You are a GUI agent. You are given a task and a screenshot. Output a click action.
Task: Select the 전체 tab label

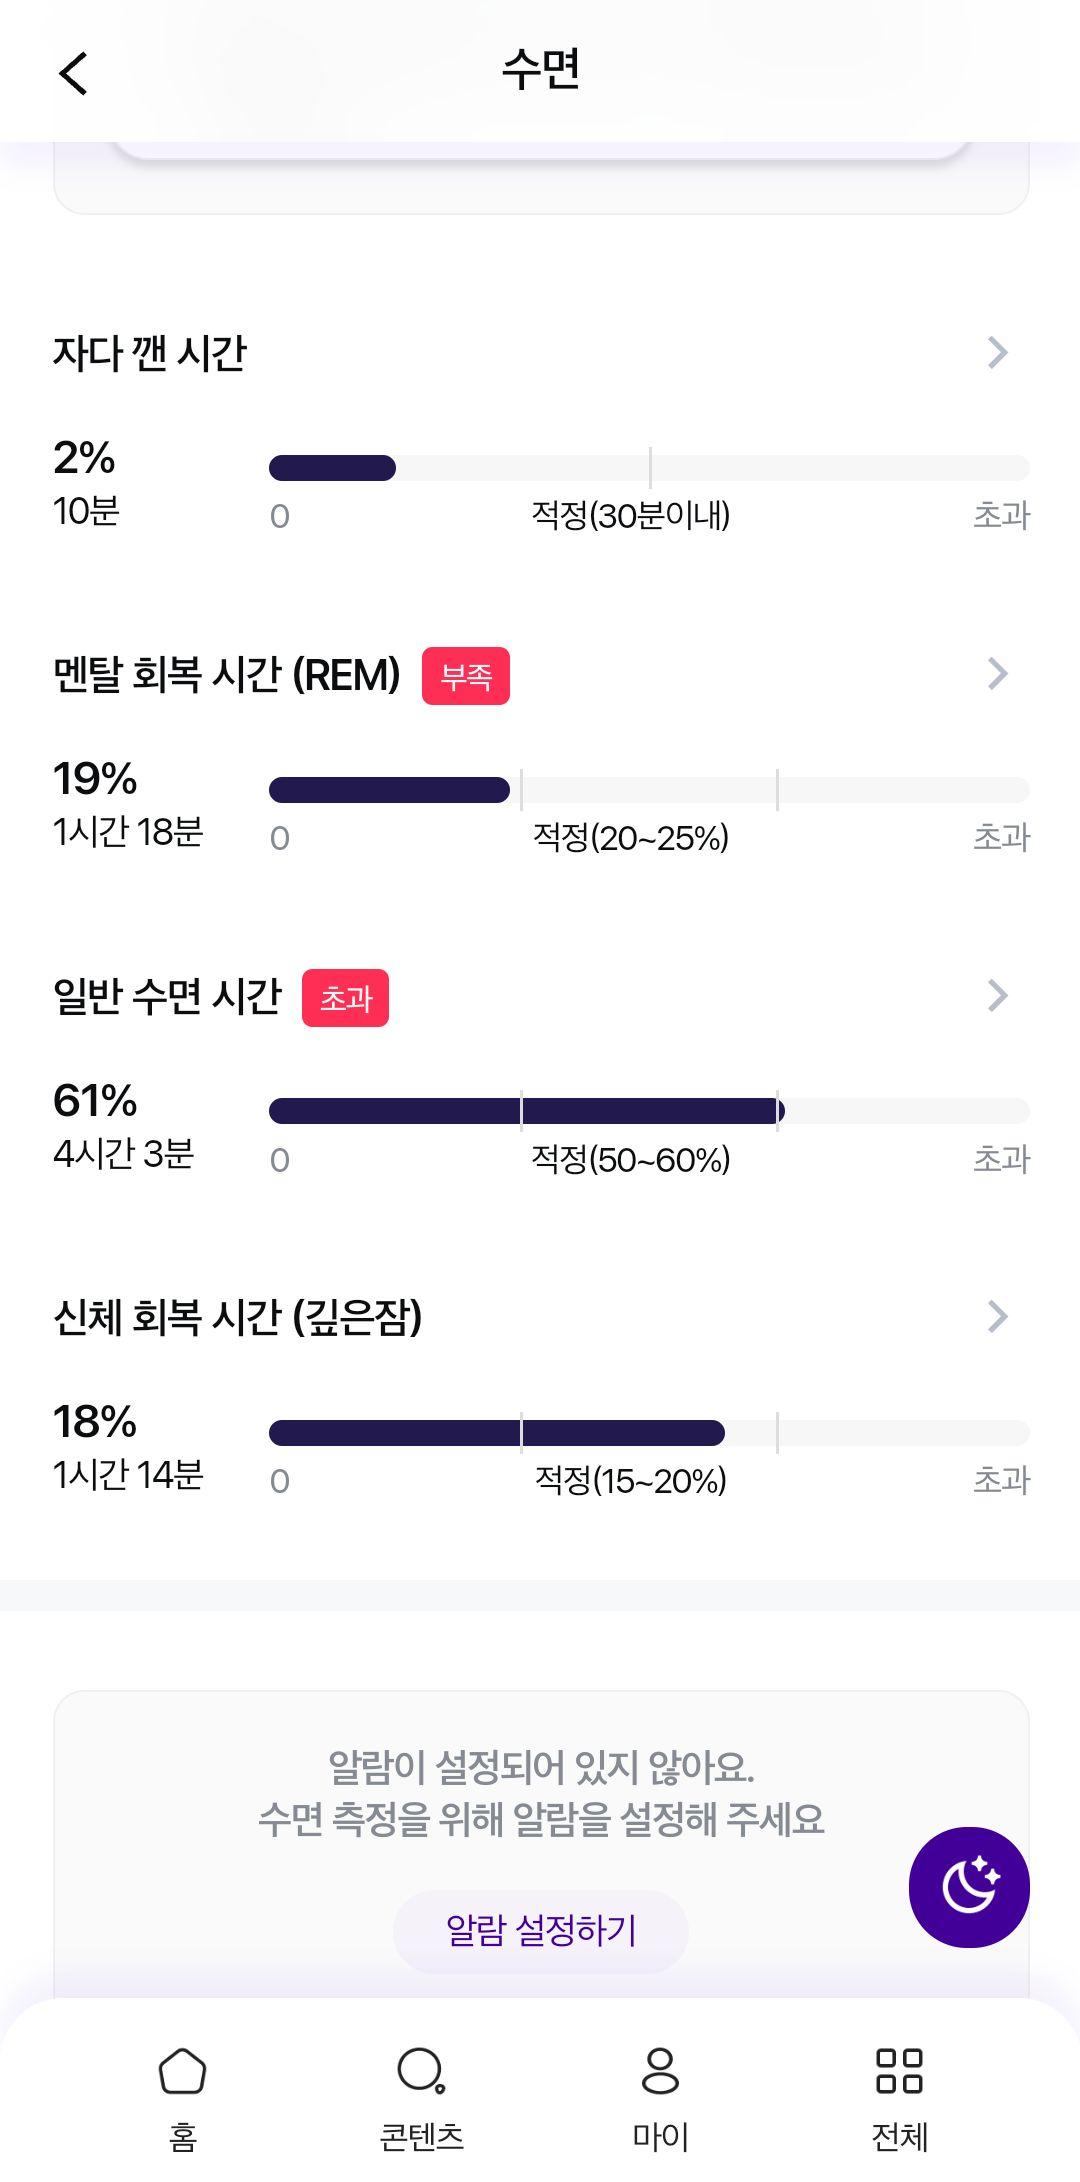(899, 2137)
